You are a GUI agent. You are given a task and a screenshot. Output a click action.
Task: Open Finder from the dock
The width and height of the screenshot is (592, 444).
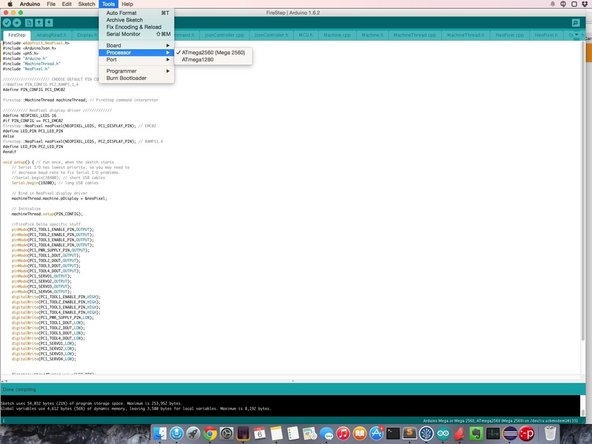click(160, 433)
